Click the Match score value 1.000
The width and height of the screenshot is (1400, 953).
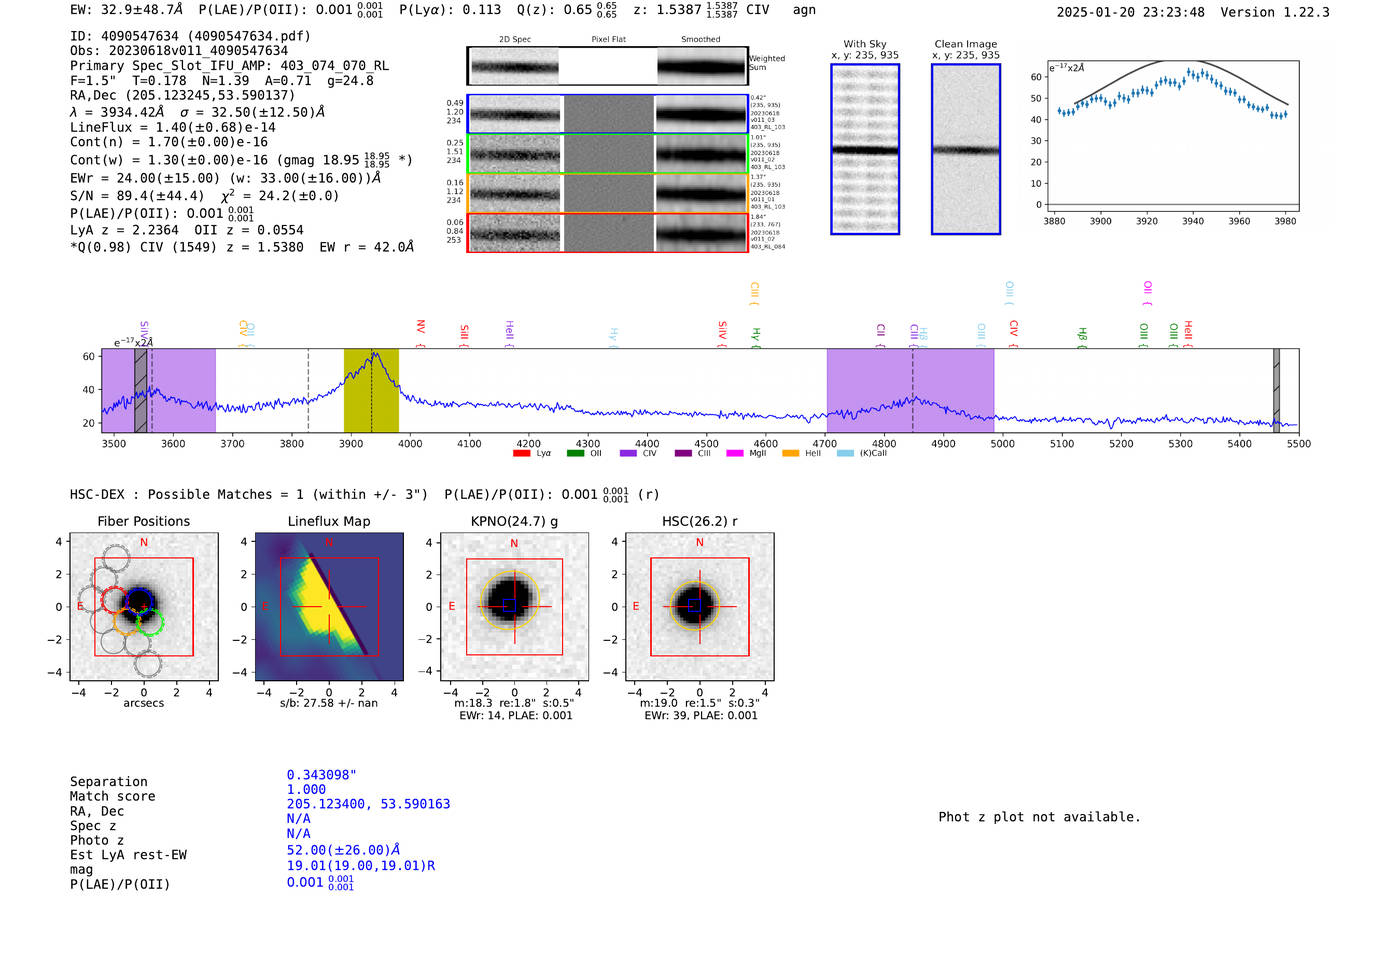coord(306,789)
